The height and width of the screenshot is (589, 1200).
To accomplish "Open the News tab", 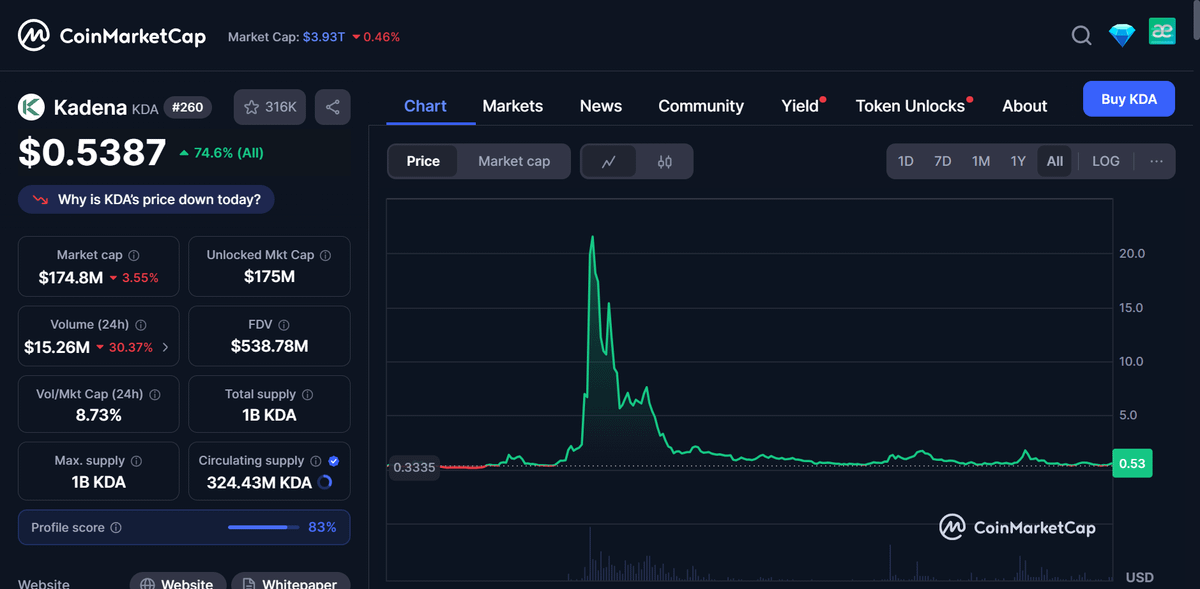I will (x=601, y=106).
